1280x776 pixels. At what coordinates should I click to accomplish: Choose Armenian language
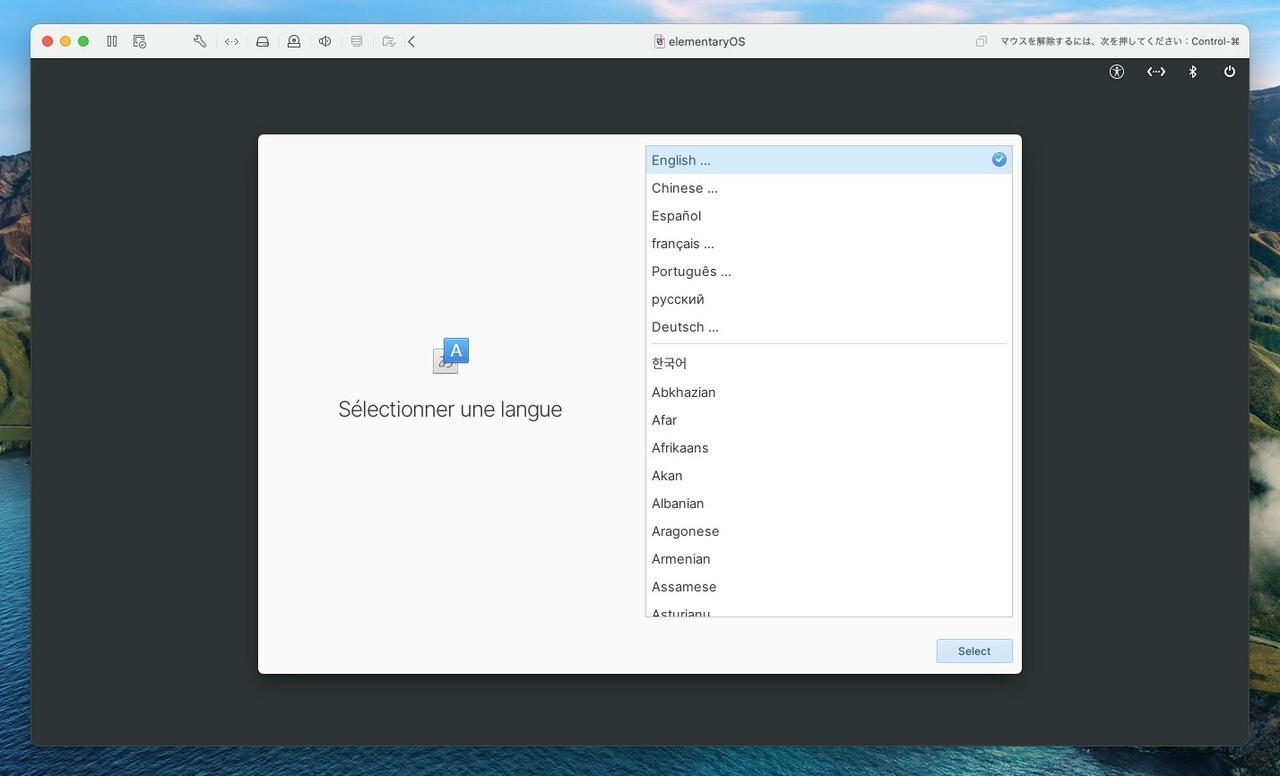point(829,559)
